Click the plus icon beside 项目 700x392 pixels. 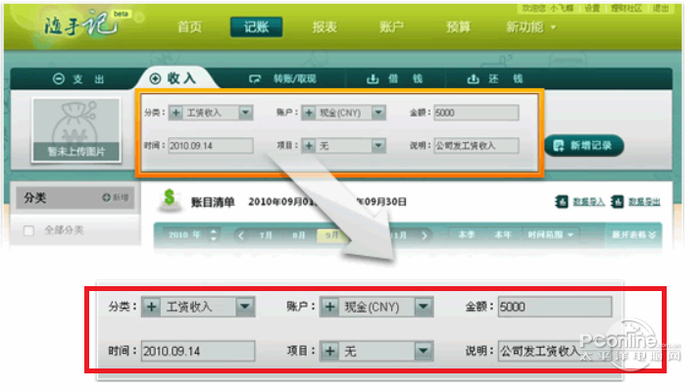308,146
